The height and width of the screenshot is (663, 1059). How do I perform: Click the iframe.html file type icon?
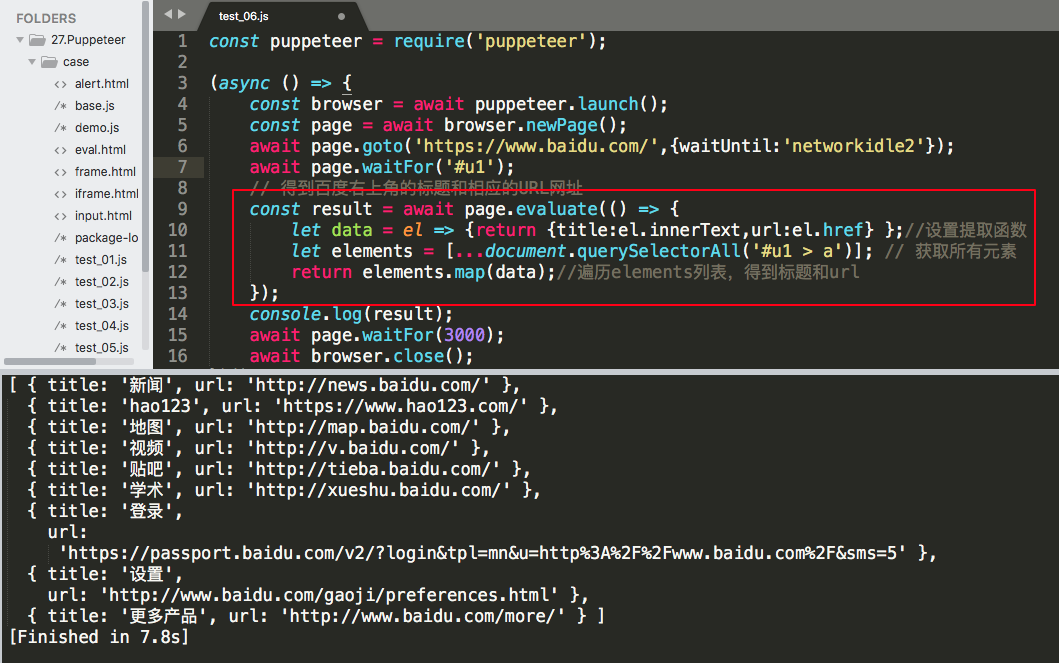(61, 194)
